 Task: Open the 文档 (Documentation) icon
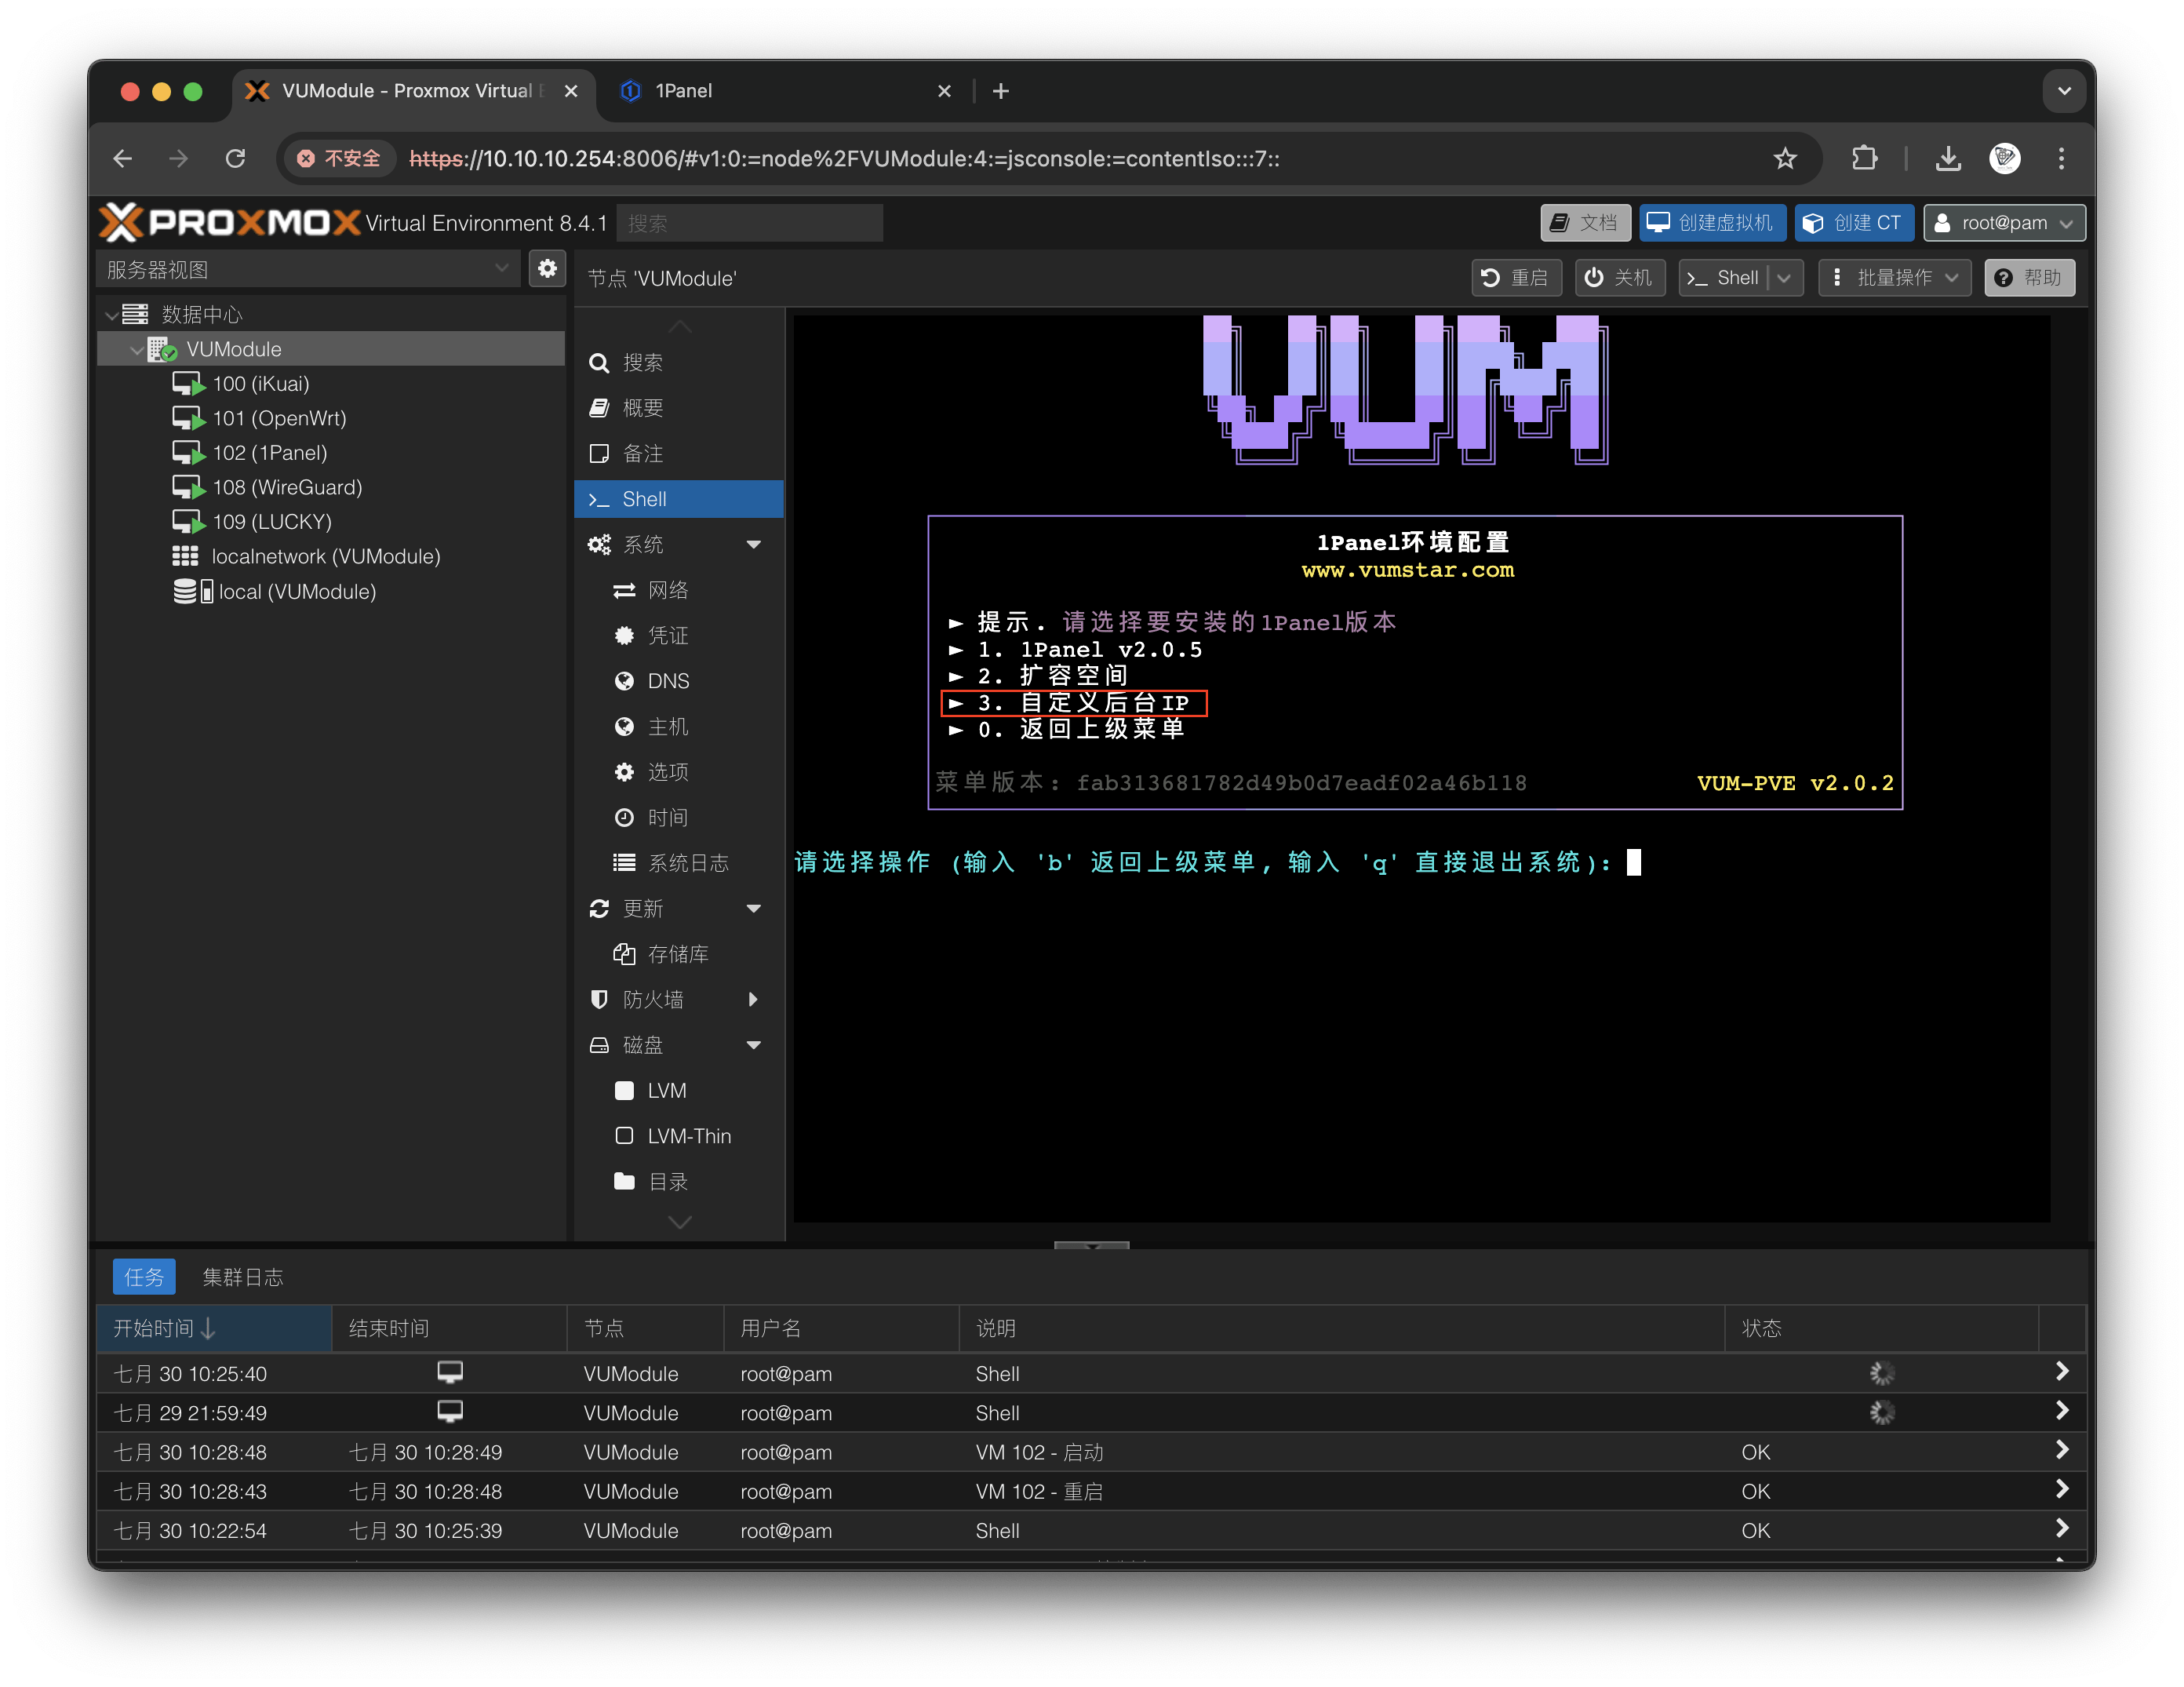(x=1560, y=223)
